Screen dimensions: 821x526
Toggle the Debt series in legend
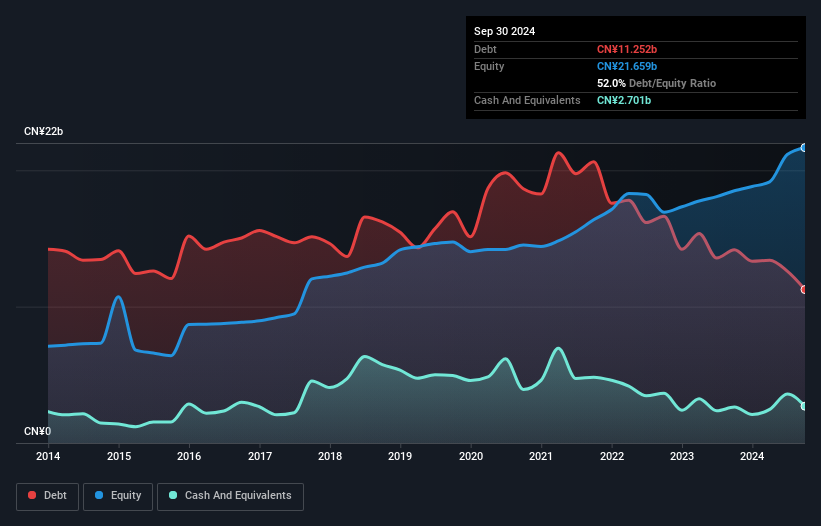click(48, 496)
